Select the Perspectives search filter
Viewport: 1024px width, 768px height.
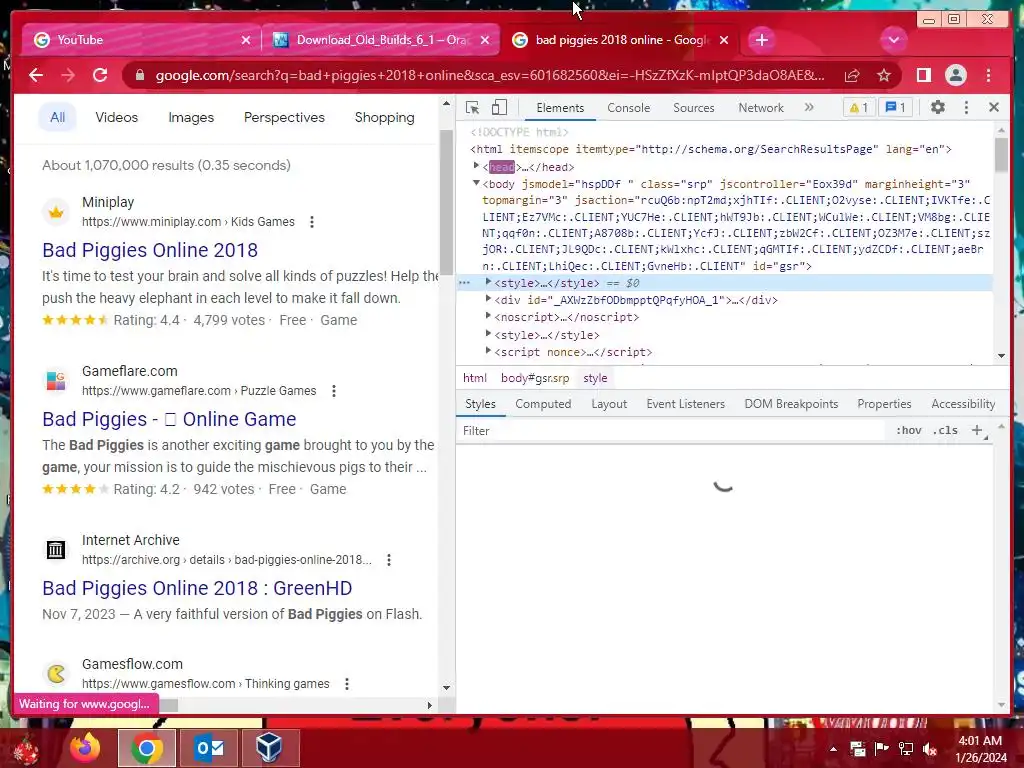(284, 118)
